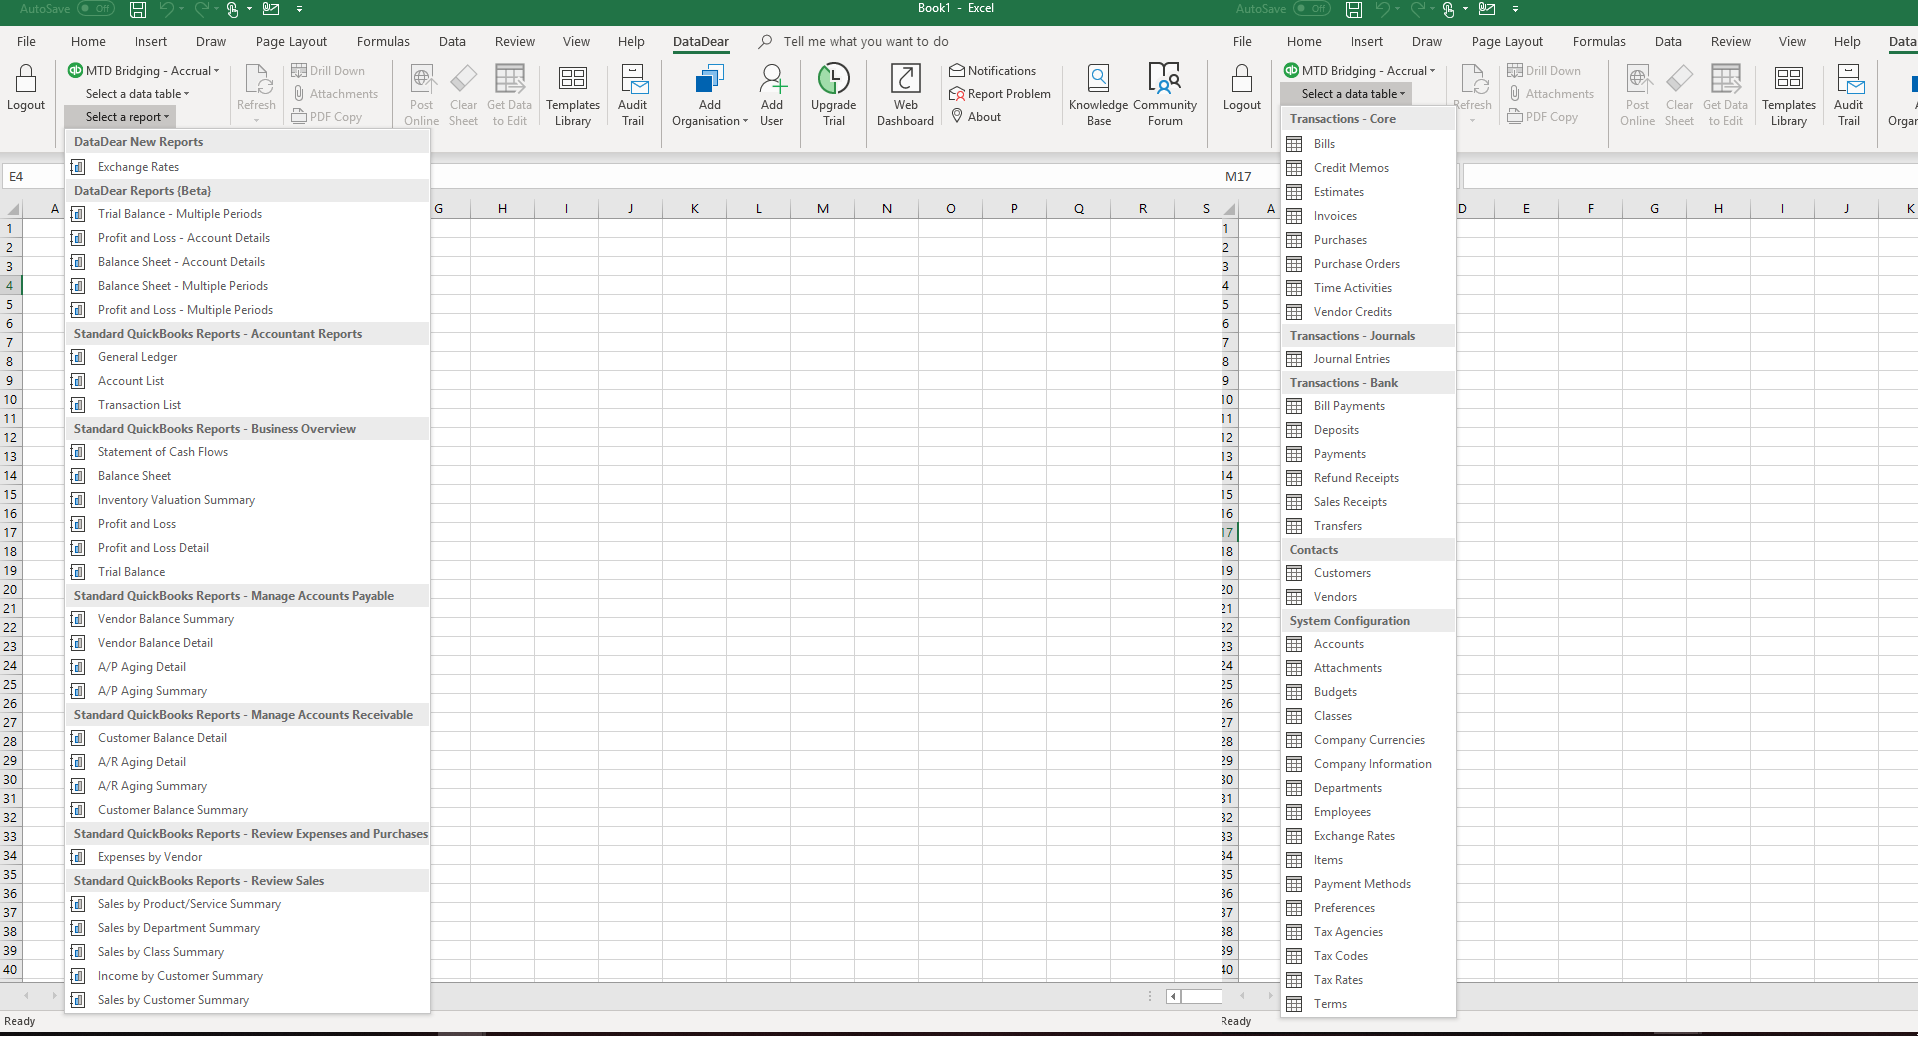
Task: Toggle AutoSave in the right Excel window
Action: point(1312,9)
